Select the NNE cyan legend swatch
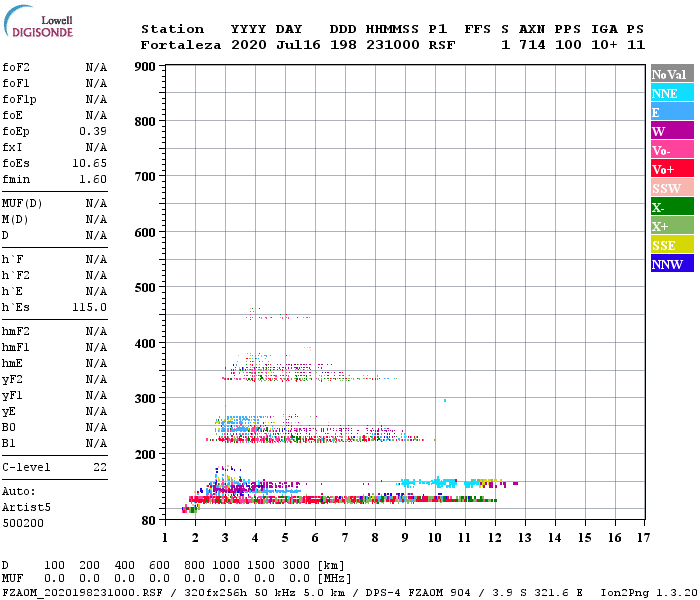Image resolution: width=700 pixels, height=600 pixels. click(x=672, y=93)
